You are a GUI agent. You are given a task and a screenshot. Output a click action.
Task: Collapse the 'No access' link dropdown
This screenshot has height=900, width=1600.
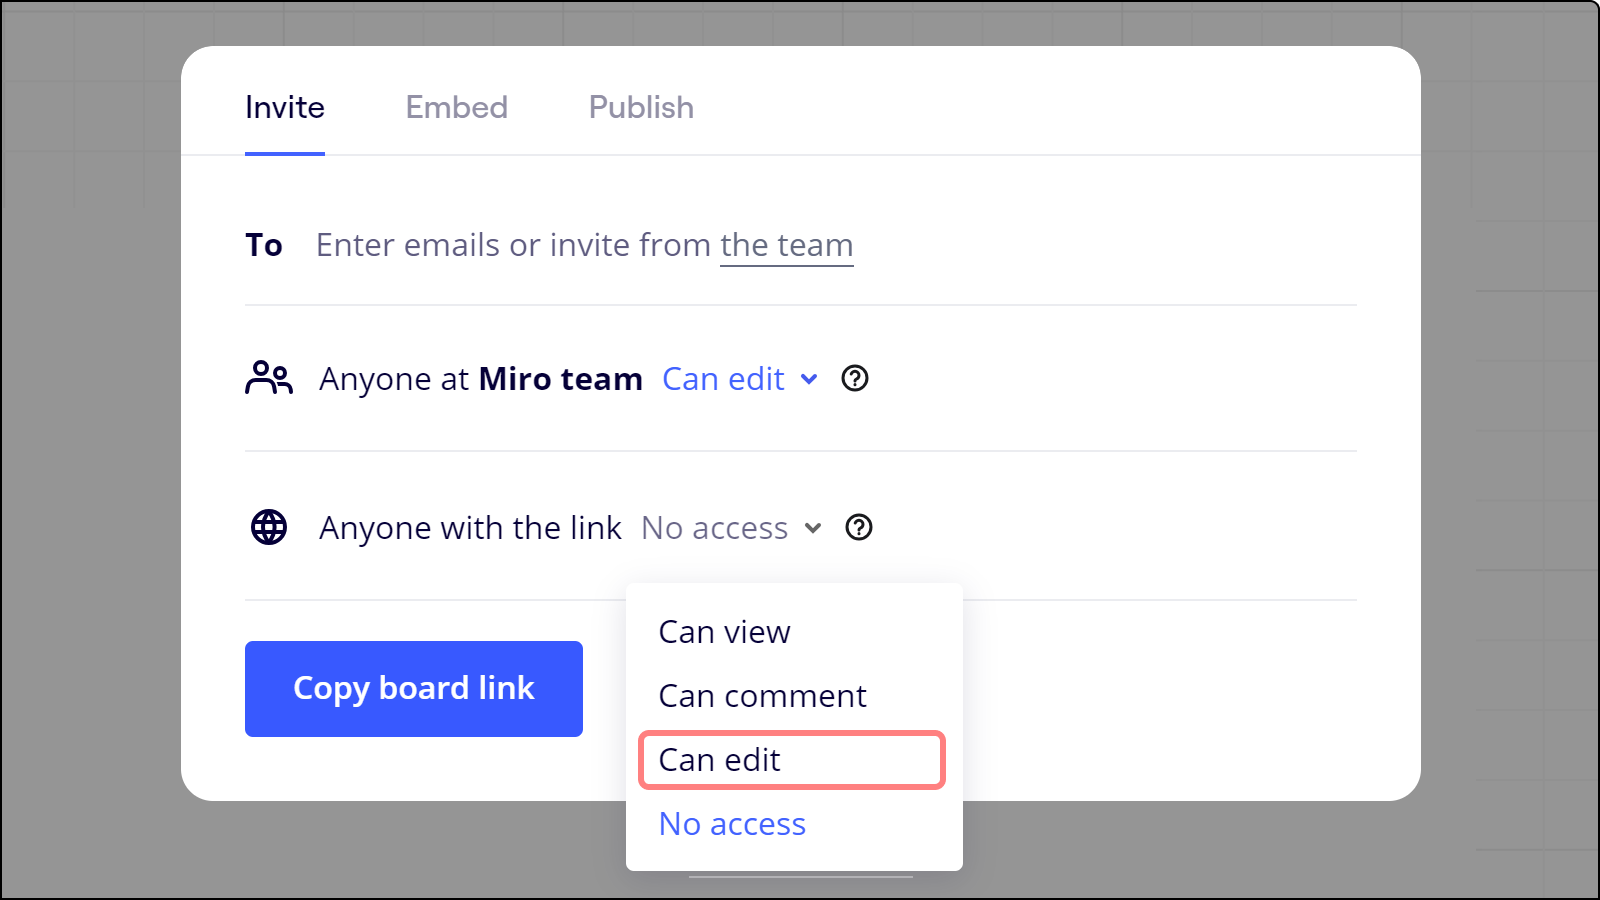[x=715, y=528]
